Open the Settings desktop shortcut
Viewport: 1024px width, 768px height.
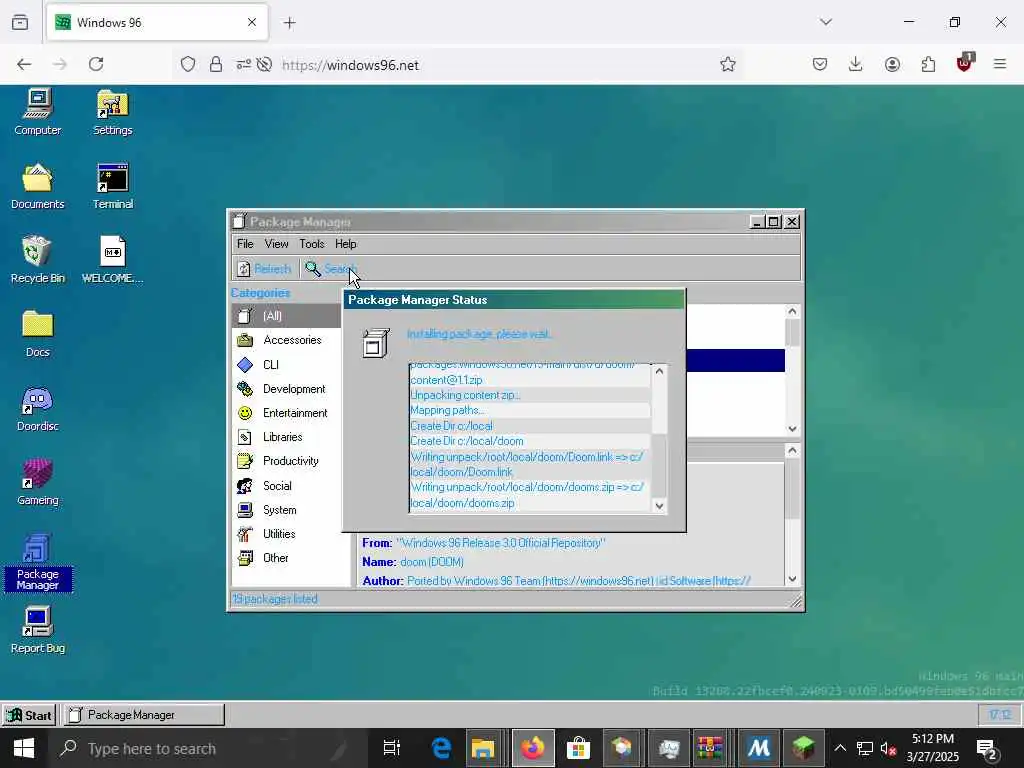point(113,112)
